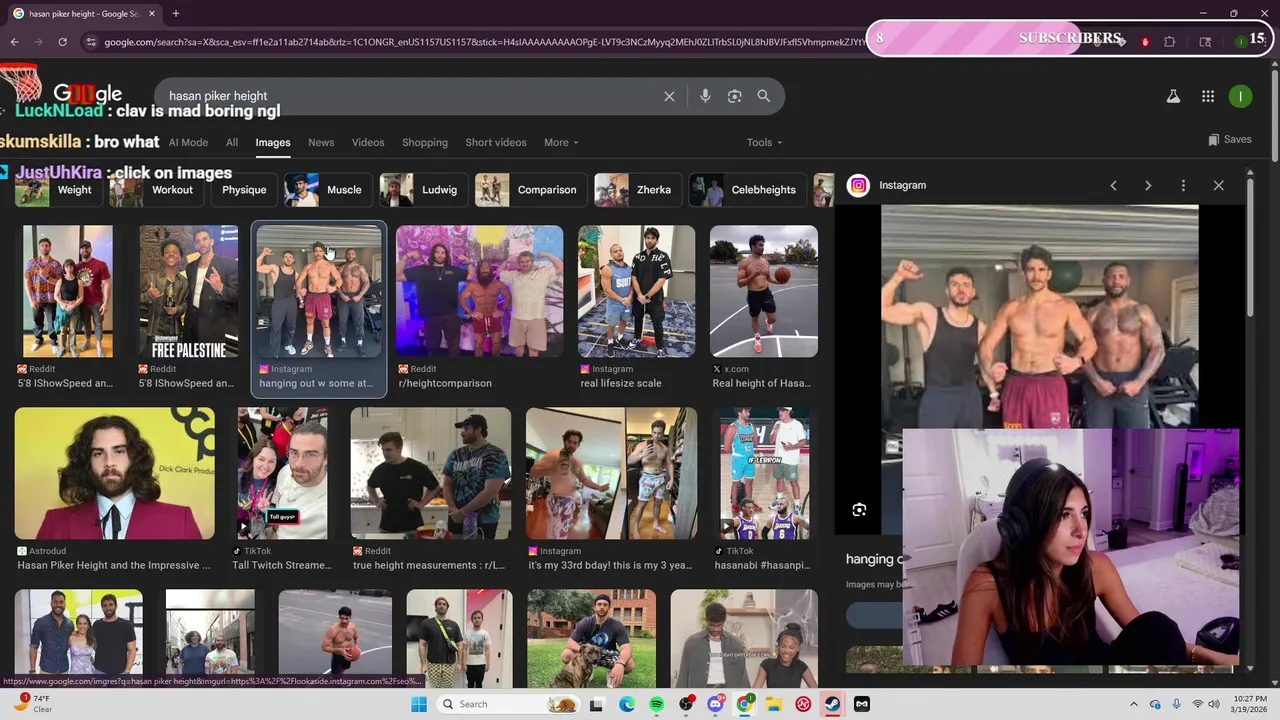Image resolution: width=1280 pixels, height=720 pixels.
Task: Show next image in preview panel
Action: click(1148, 185)
